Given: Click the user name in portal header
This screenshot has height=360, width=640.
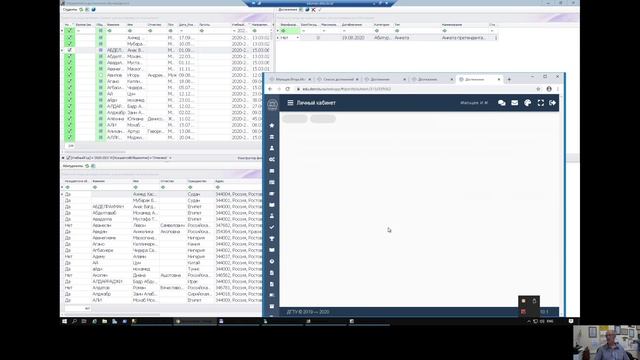Looking at the screenshot, I should pos(473,103).
